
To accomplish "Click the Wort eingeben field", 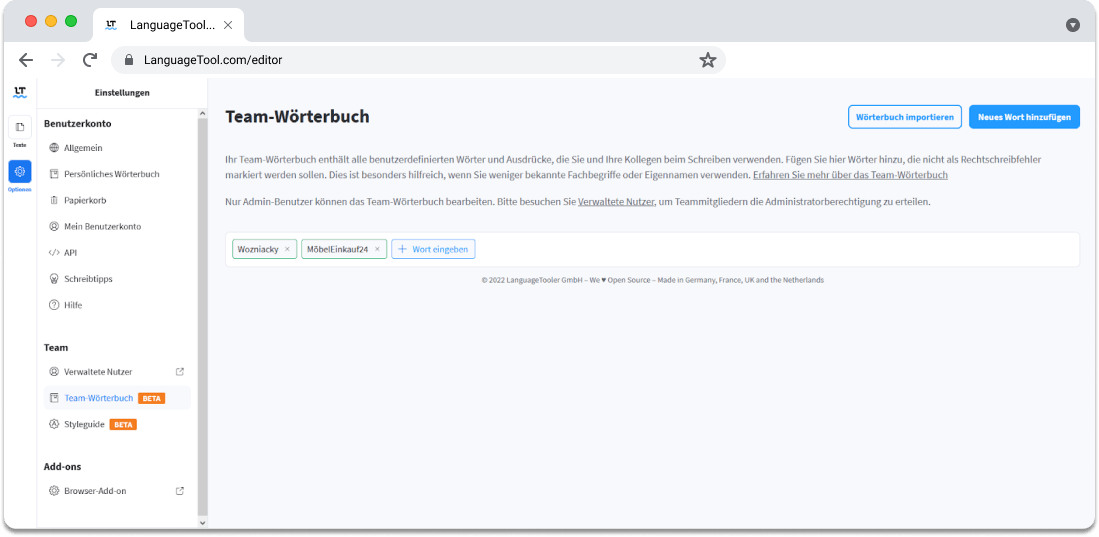I will click(433, 249).
